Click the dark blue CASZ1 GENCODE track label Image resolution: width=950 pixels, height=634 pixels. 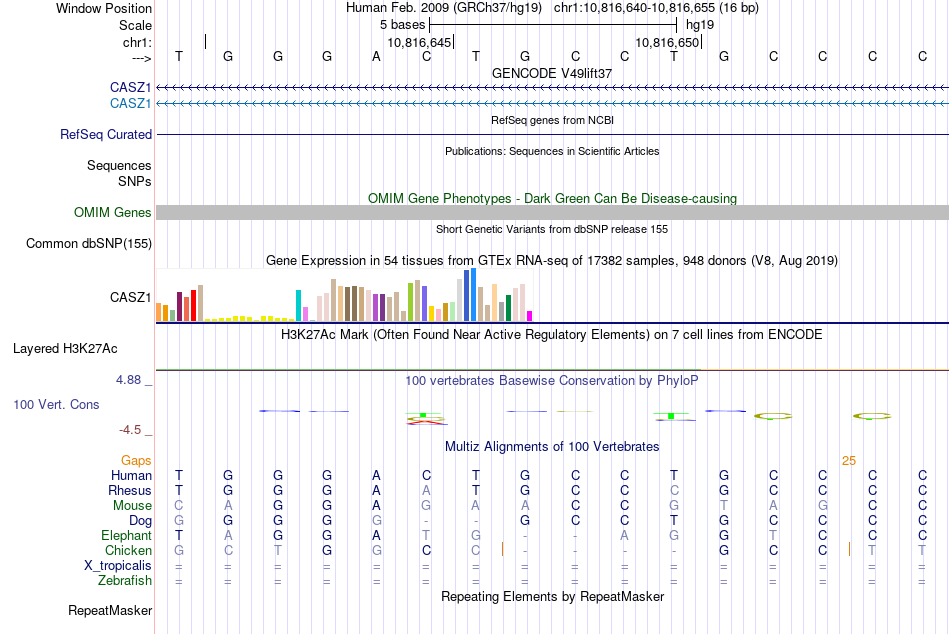click(x=130, y=87)
